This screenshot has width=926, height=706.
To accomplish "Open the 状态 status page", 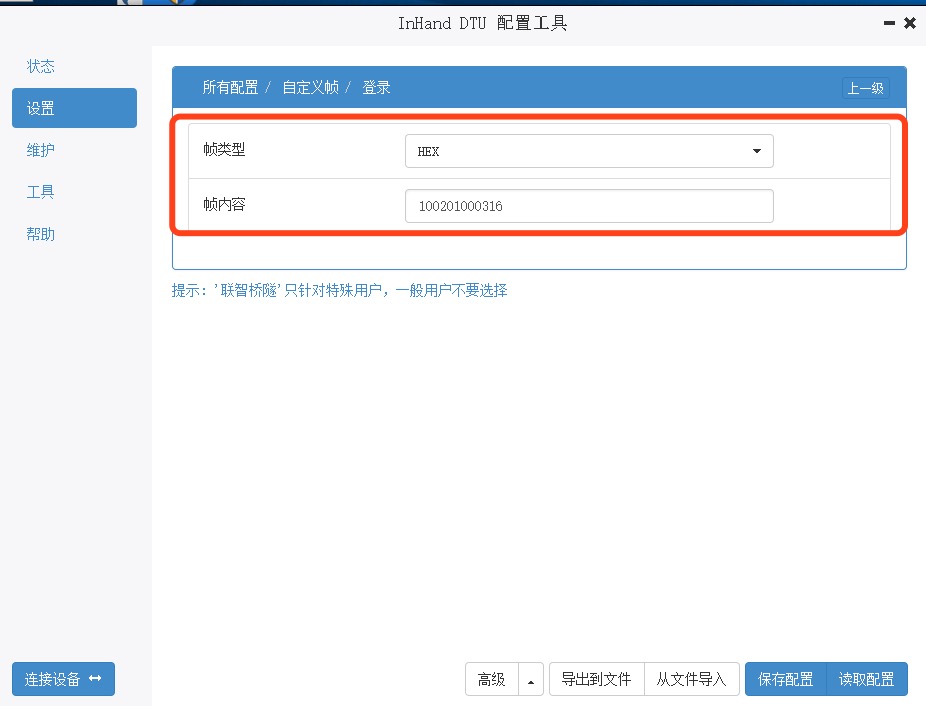I will click(41, 67).
